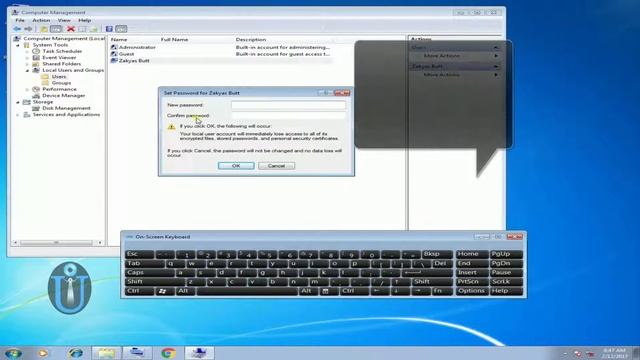The image size is (640, 360).
Task: Open the Windows Start orb
Action: [x=13, y=353]
